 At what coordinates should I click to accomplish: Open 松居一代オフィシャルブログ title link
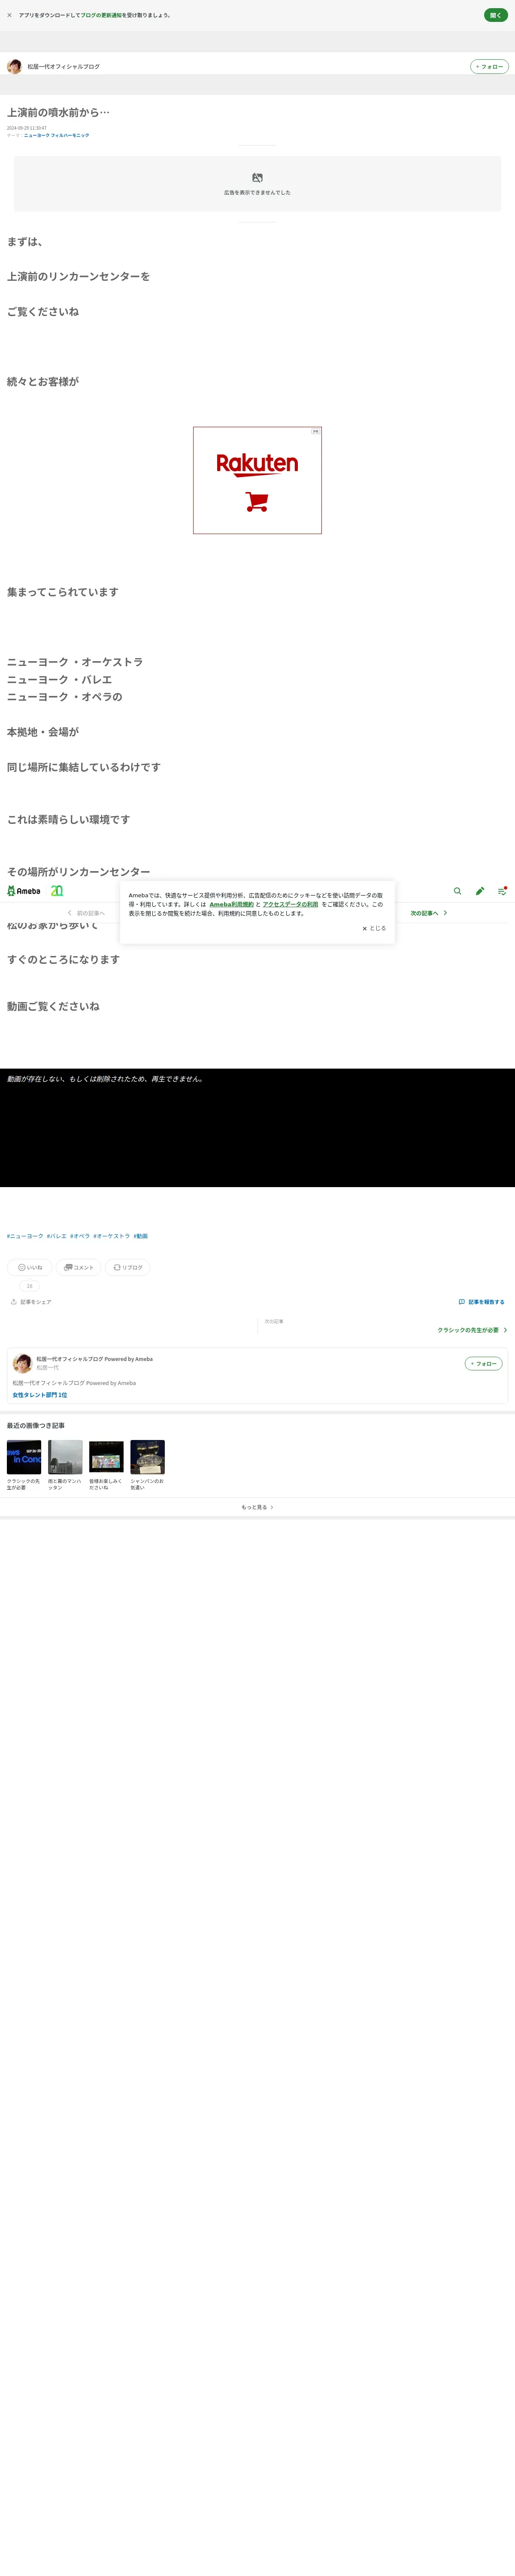(64, 67)
